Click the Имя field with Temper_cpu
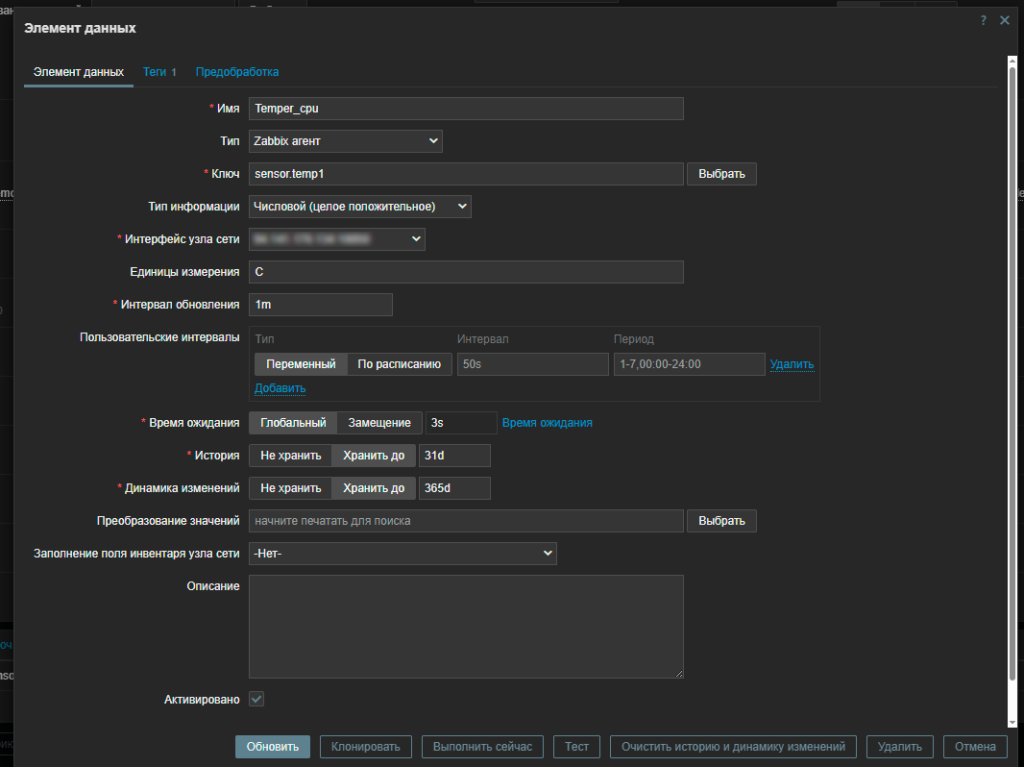This screenshot has width=1024, height=767. click(466, 108)
